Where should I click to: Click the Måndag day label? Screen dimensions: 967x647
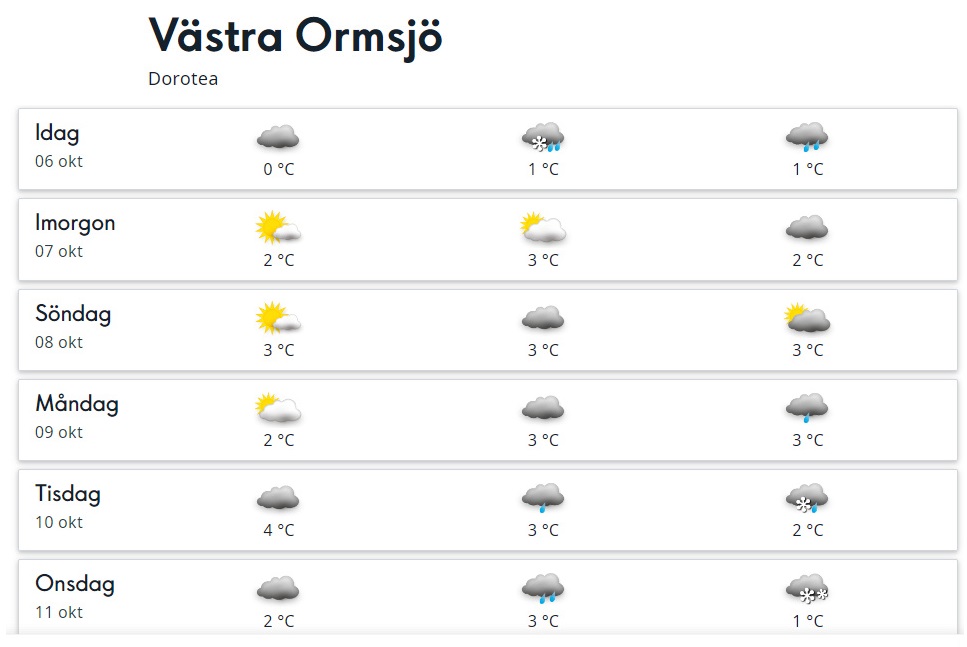(x=77, y=404)
